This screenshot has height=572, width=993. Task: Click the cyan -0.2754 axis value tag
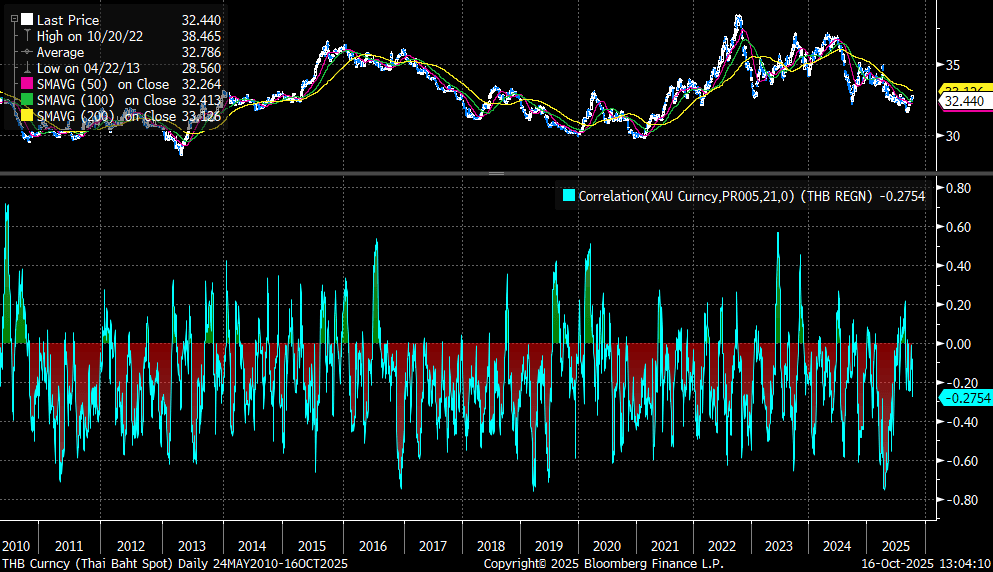(x=964, y=398)
